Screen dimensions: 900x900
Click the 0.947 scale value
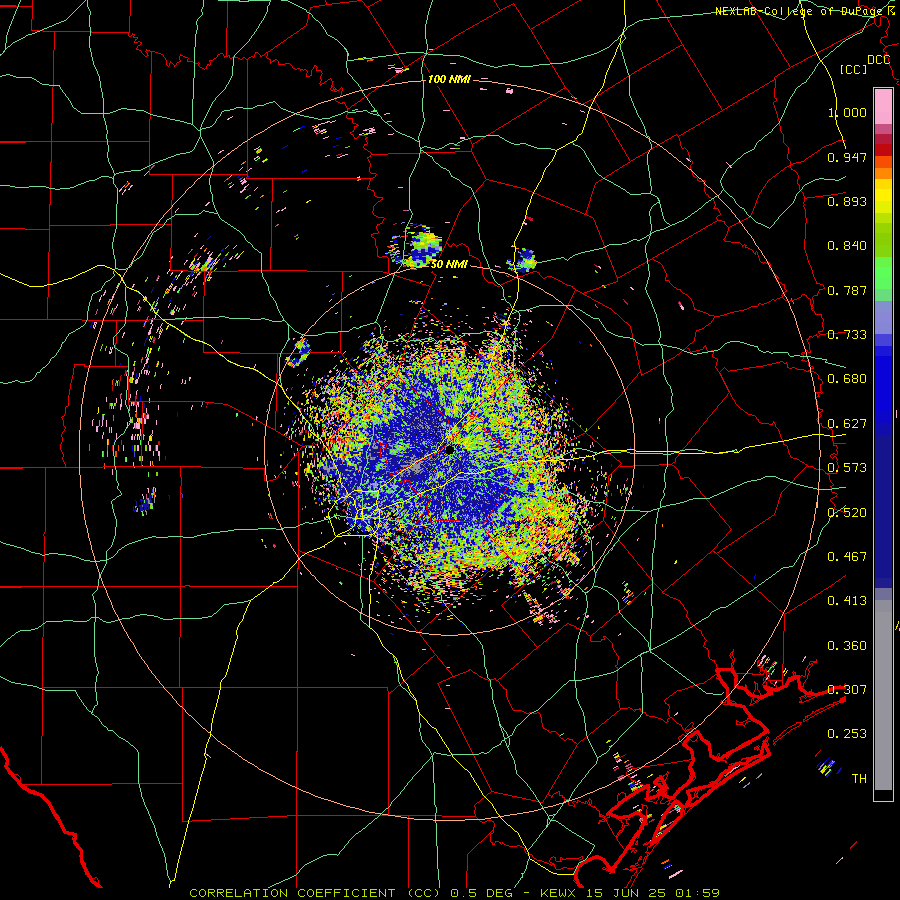[x=847, y=157]
